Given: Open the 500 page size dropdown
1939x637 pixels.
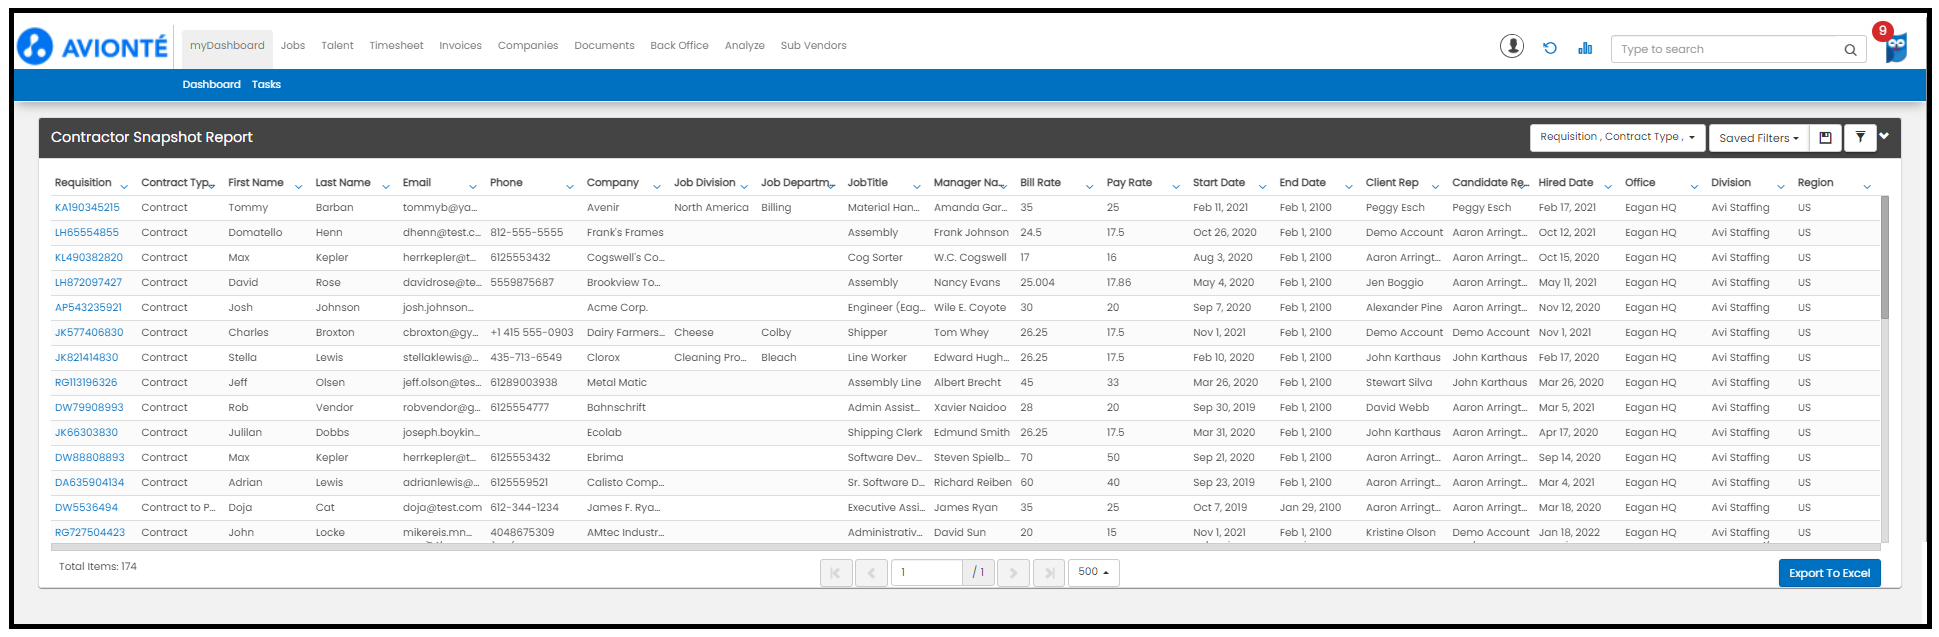Looking at the screenshot, I should click(1093, 572).
